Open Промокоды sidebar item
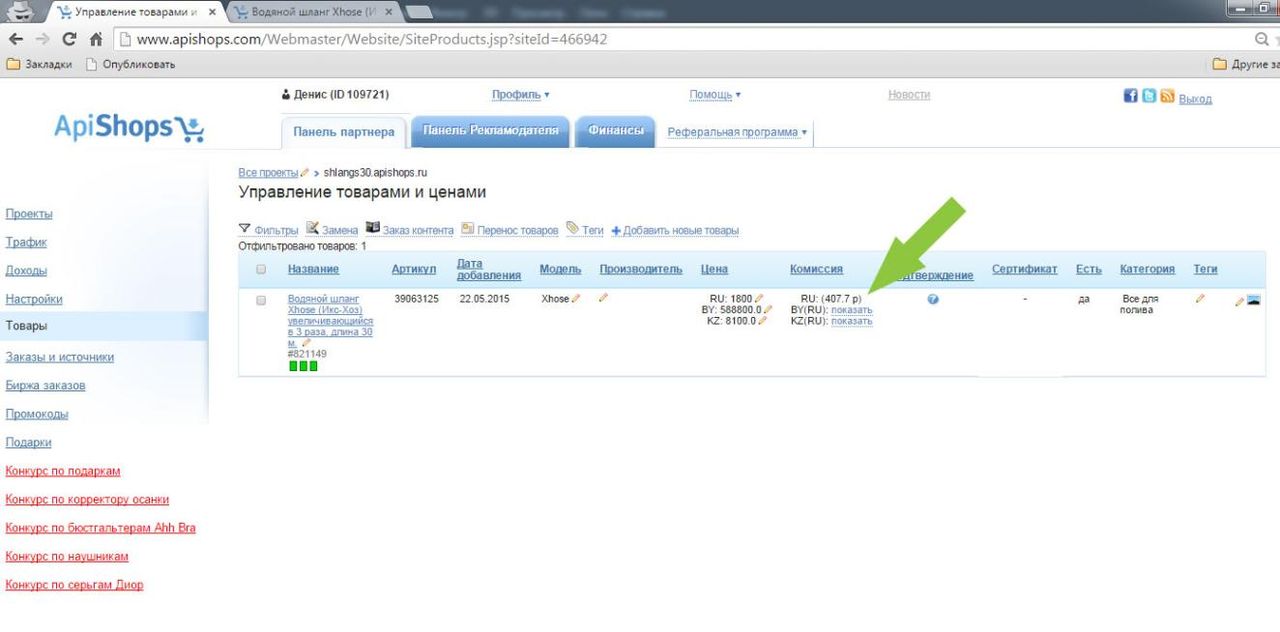The width and height of the screenshot is (1280, 632). click(37, 414)
